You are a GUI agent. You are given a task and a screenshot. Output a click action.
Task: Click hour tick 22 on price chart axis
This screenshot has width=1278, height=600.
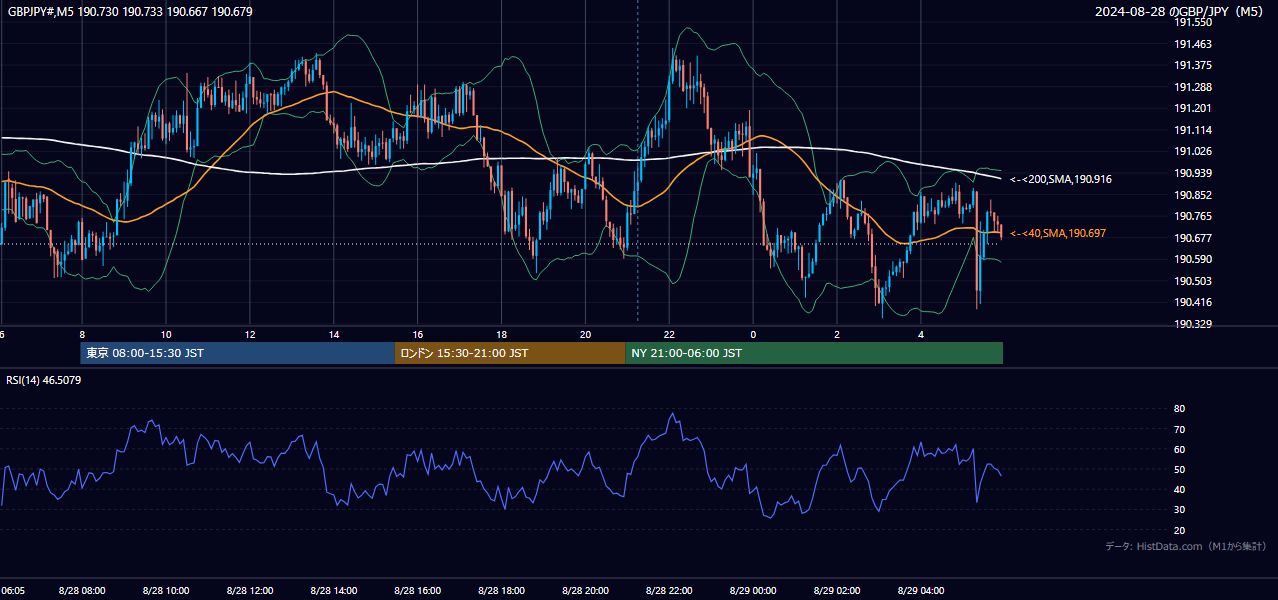670,334
